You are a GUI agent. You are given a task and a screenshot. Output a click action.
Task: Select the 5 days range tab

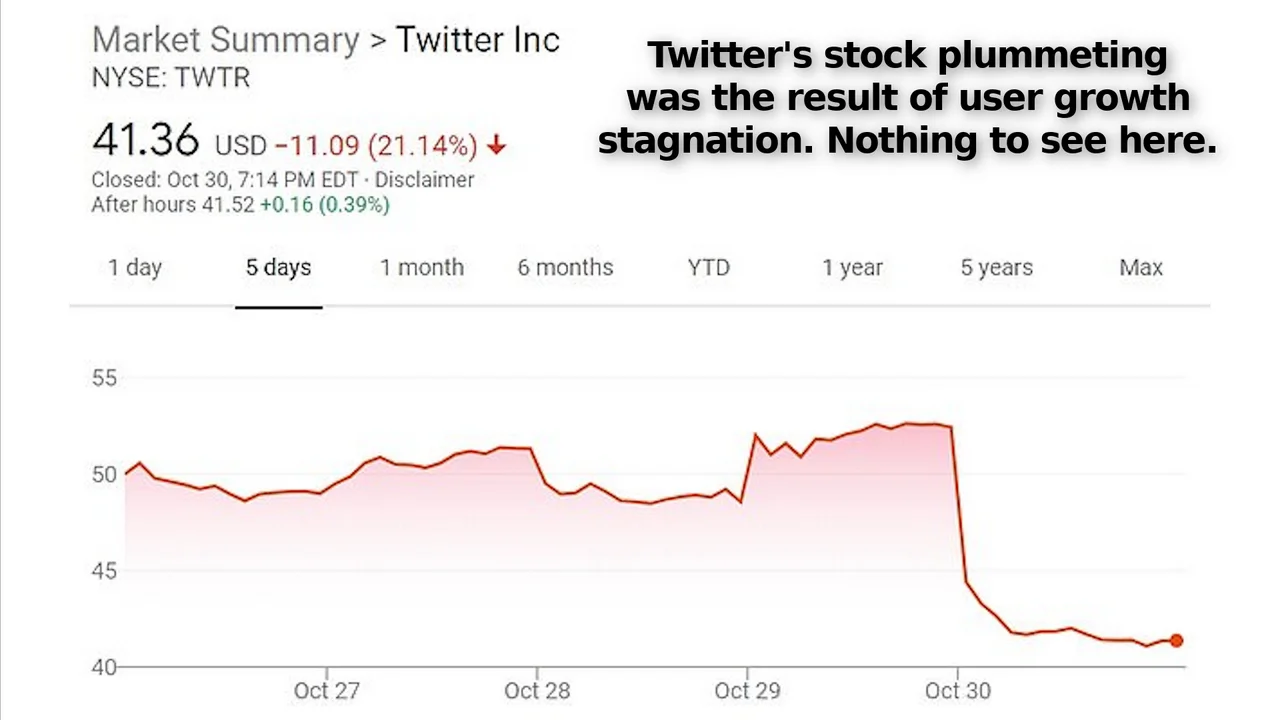click(278, 268)
